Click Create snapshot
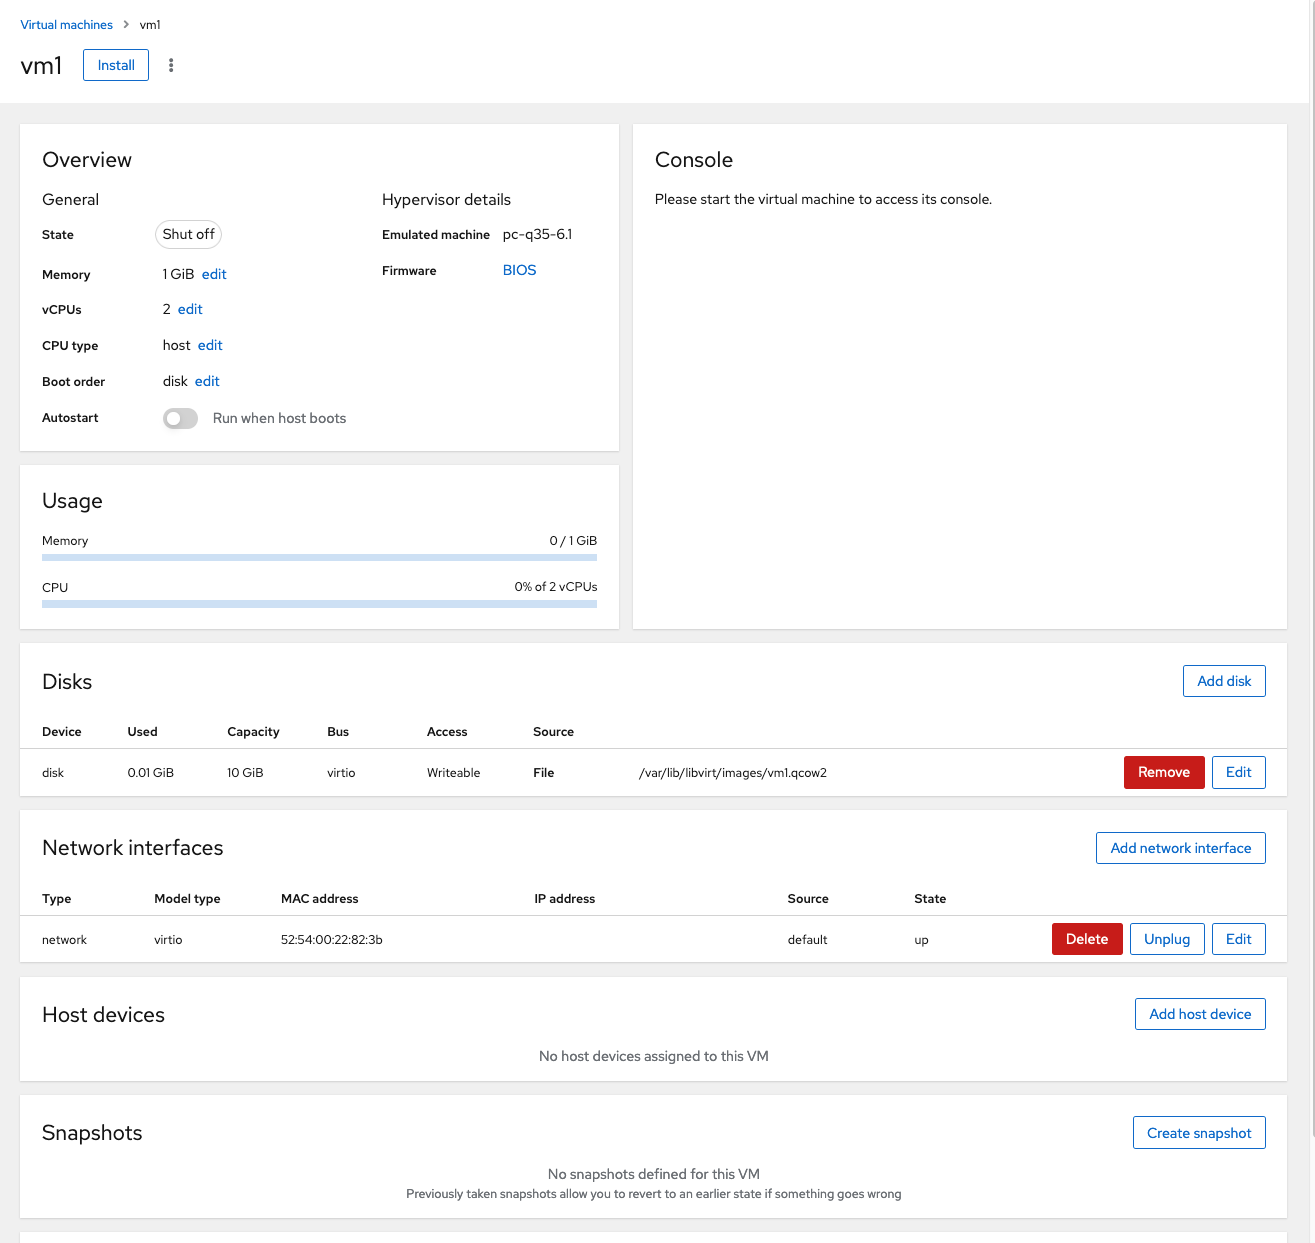This screenshot has height=1243, width=1315. coord(1199,1133)
